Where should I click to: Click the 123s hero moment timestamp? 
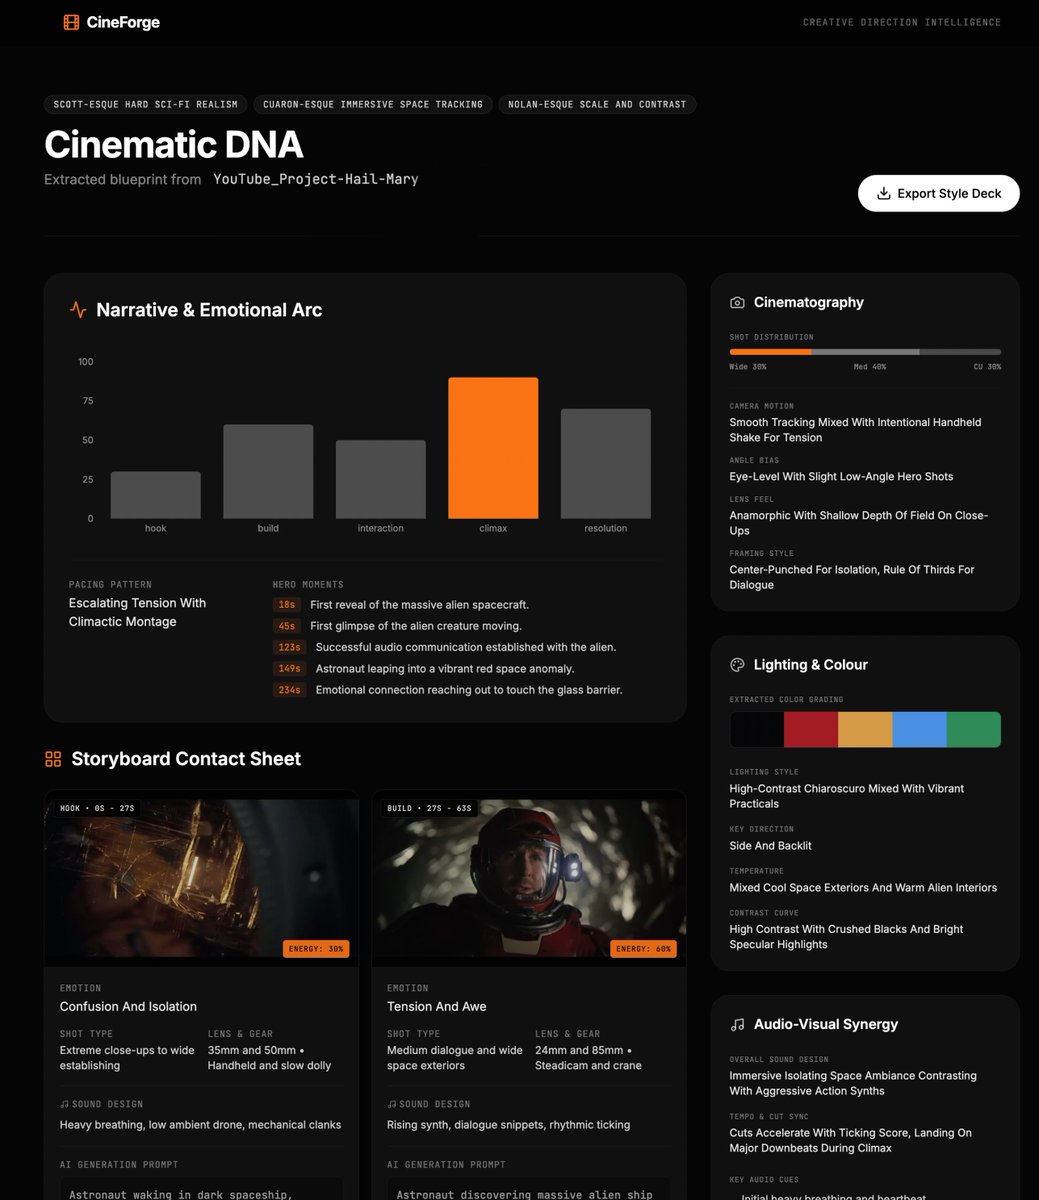[289, 647]
